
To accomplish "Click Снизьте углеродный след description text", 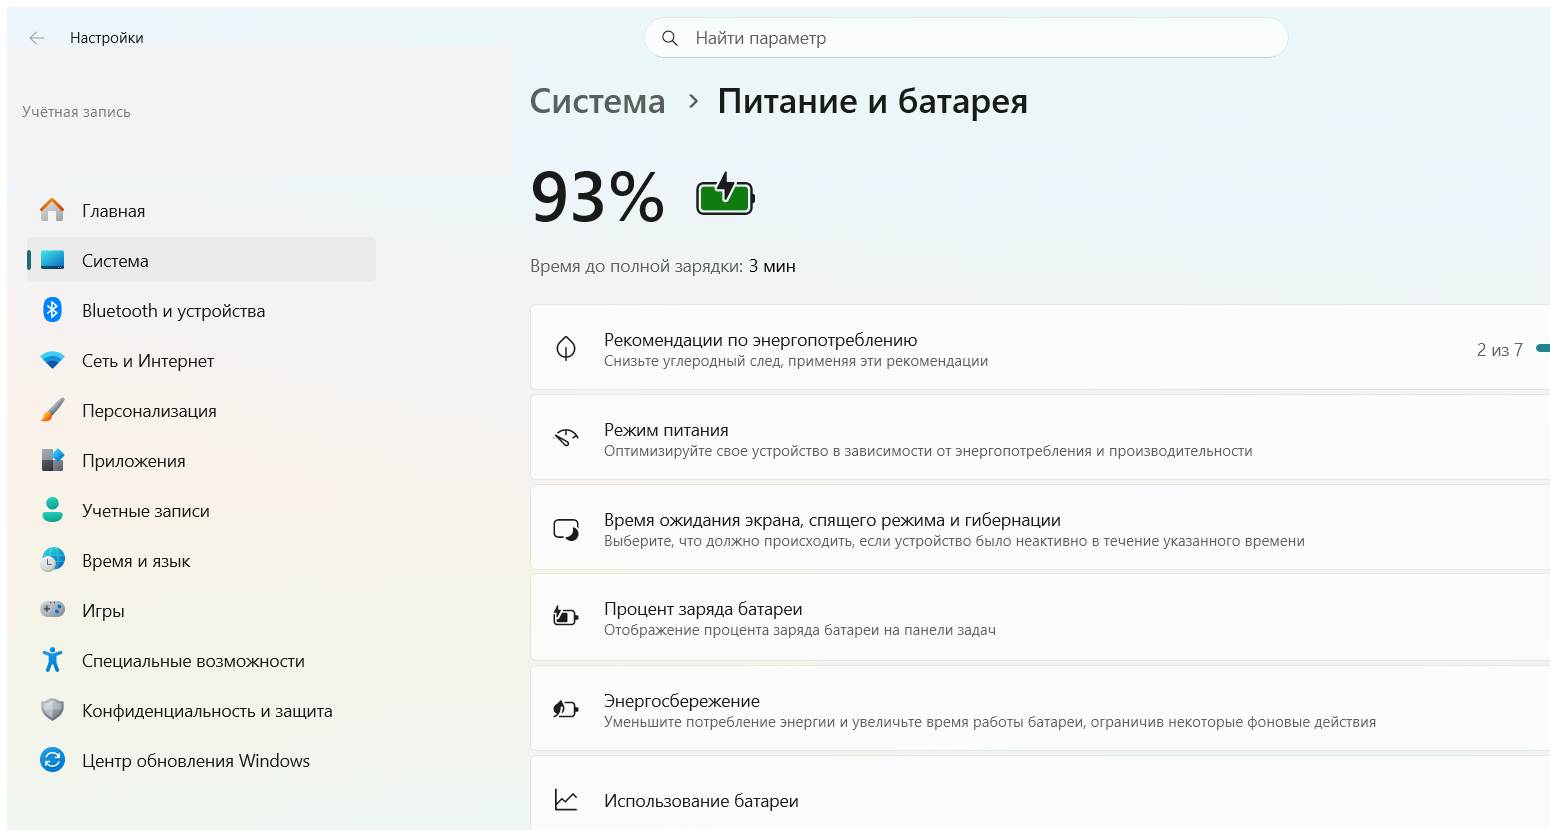I will [x=796, y=361].
